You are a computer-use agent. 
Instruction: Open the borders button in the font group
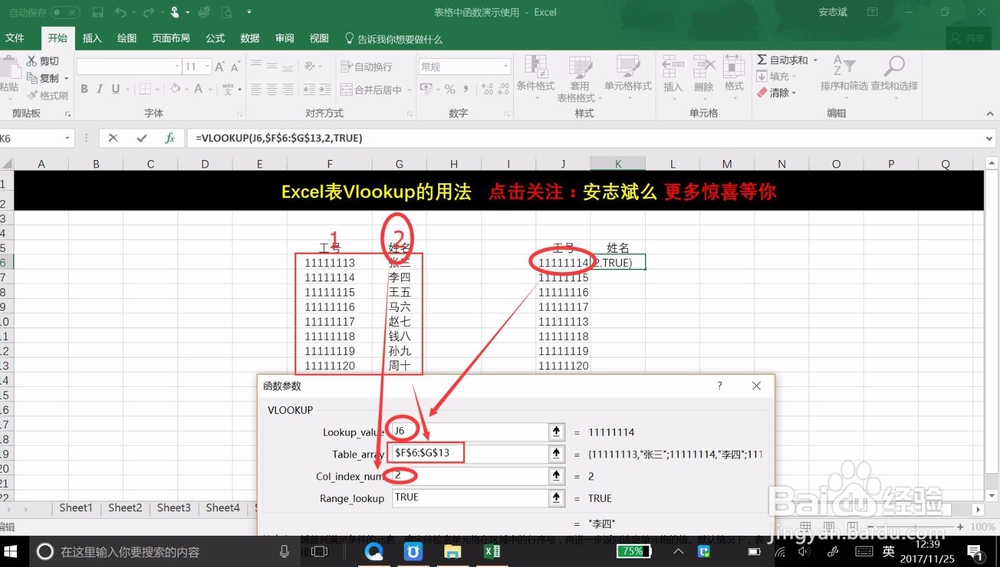click(x=145, y=89)
